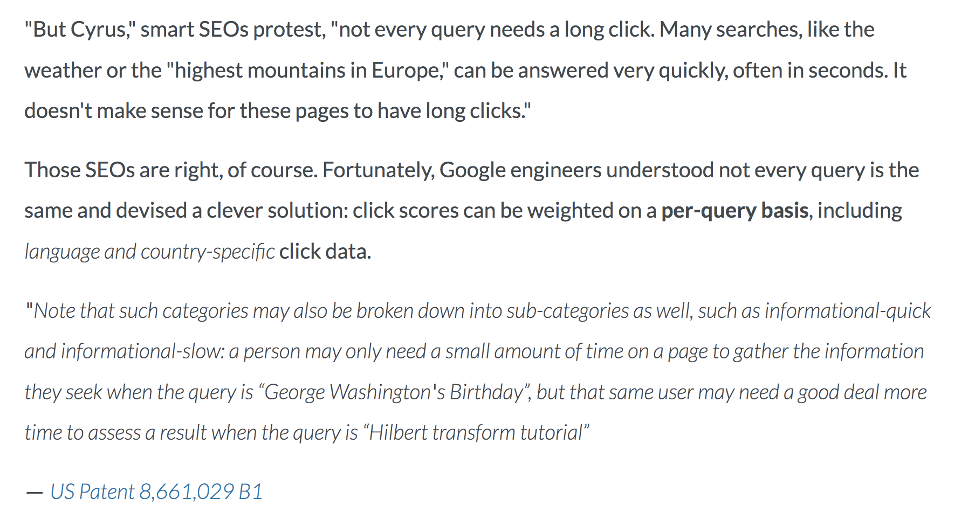This screenshot has width=977, height=527.
Task: Click the quote's opening words "Note that such categories"
Action: (x=135, y=310)
